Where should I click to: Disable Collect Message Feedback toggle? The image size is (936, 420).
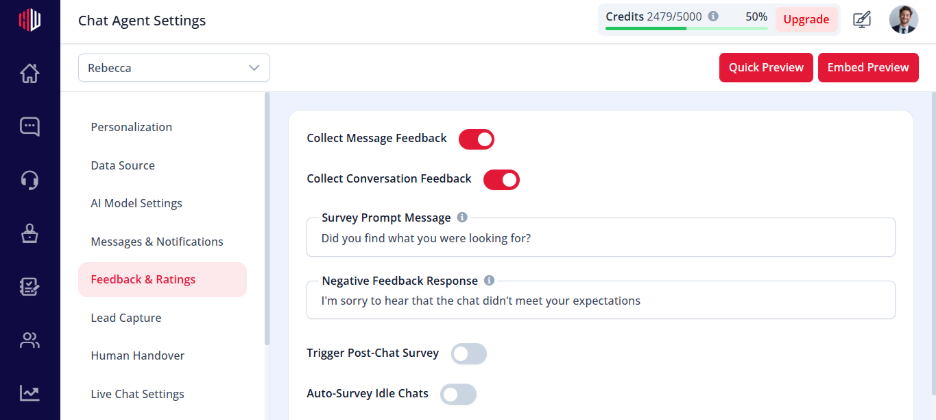(476, 139)
